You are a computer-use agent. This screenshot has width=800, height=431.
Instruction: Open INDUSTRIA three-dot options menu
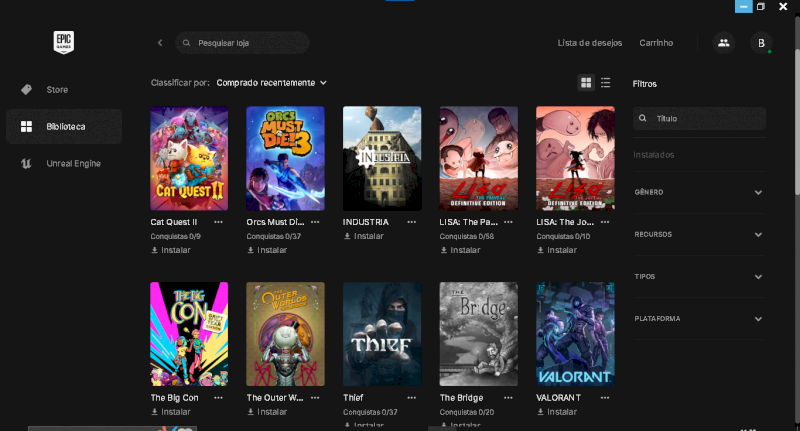pyautogui.click(x=411, y=222)
